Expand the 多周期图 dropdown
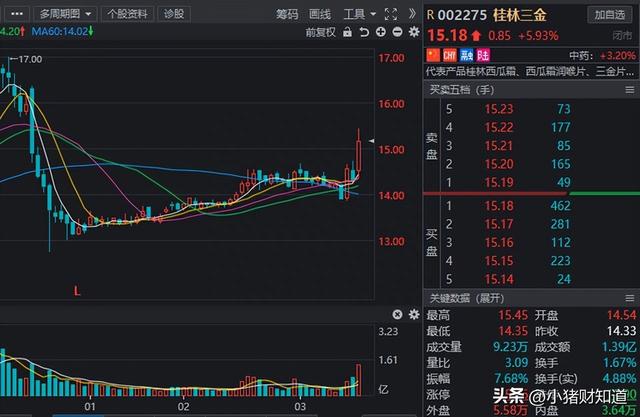This screenshot has height=417, width=640. pyautogui.click(x=65, y=14)
